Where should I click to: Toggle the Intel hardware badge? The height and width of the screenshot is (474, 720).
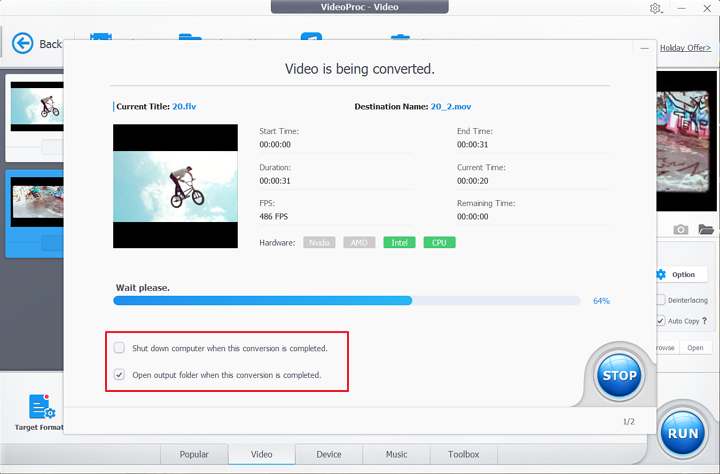click(399, 243)
